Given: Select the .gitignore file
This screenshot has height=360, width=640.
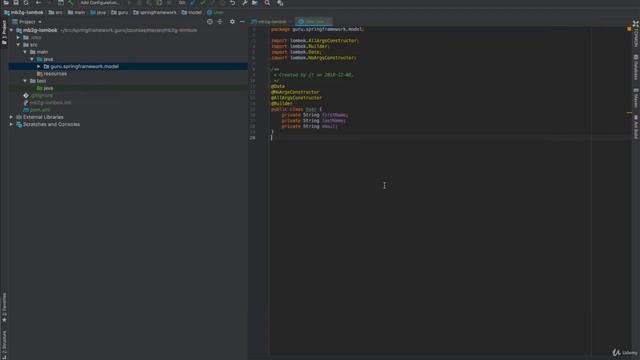Looking at the screenshot, I should (38, 96).
